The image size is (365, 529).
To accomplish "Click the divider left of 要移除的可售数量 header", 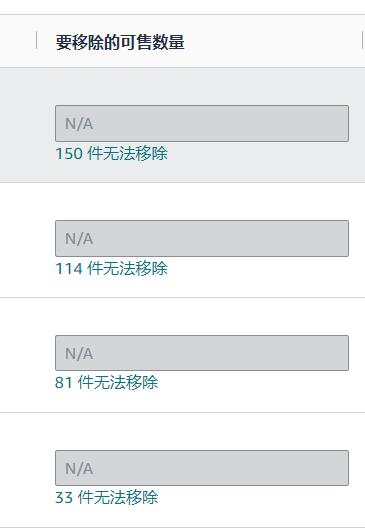I will point(36,40).
